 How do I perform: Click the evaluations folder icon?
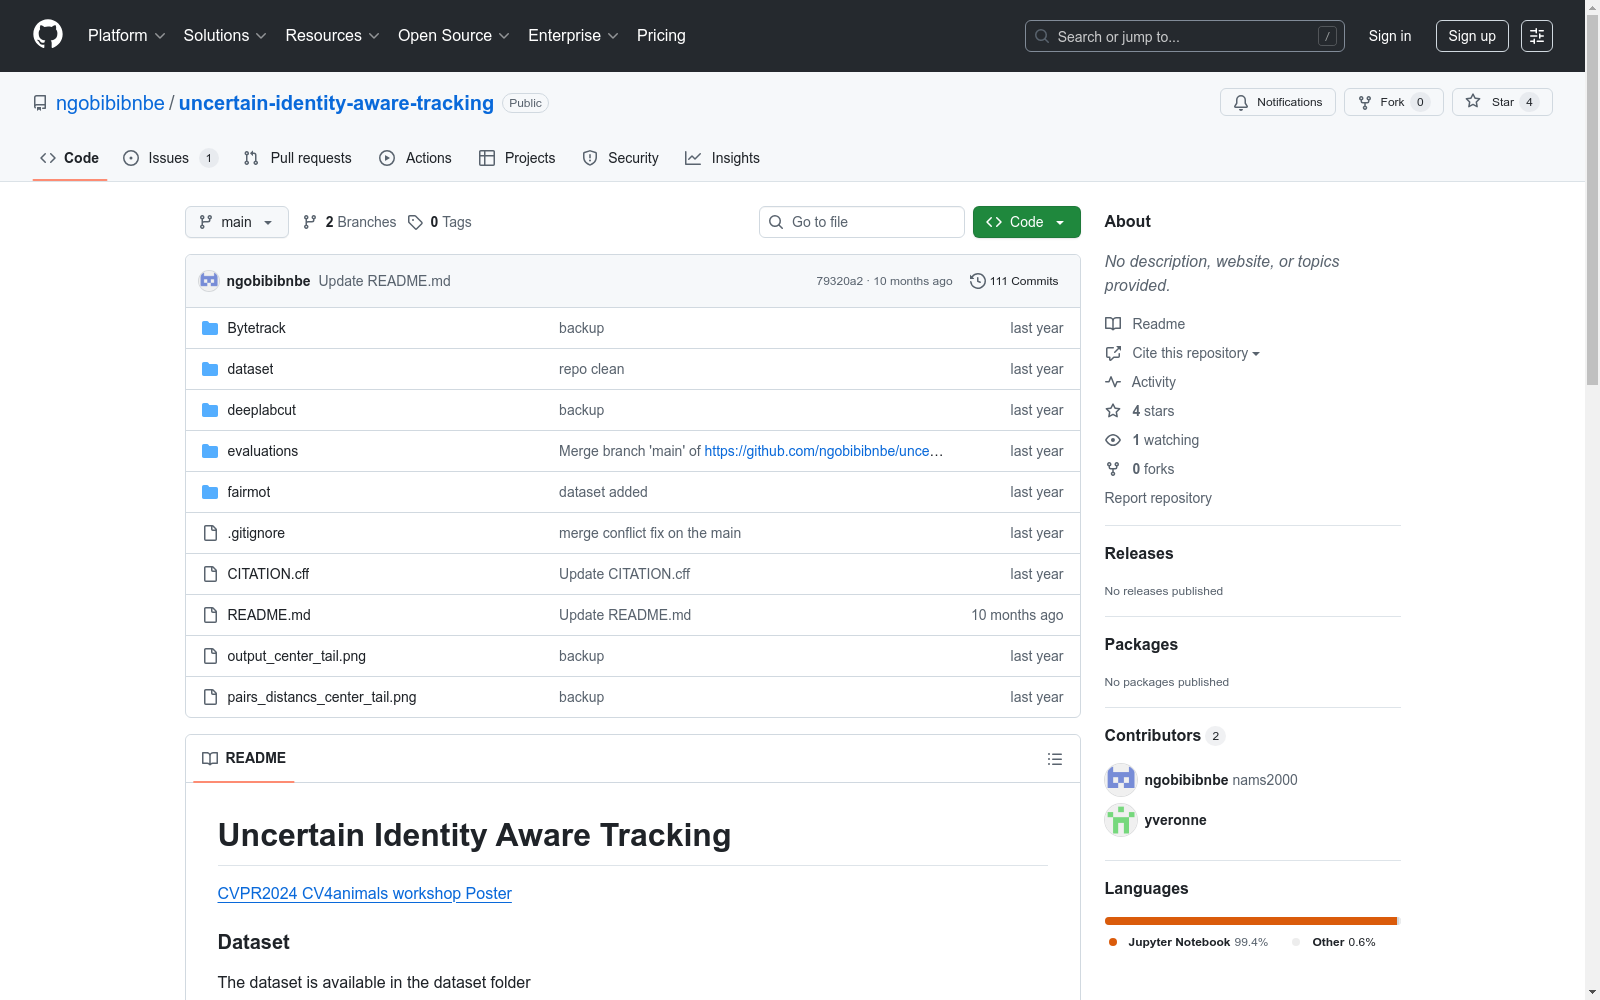pyautogui.click(x=210, y=451)
